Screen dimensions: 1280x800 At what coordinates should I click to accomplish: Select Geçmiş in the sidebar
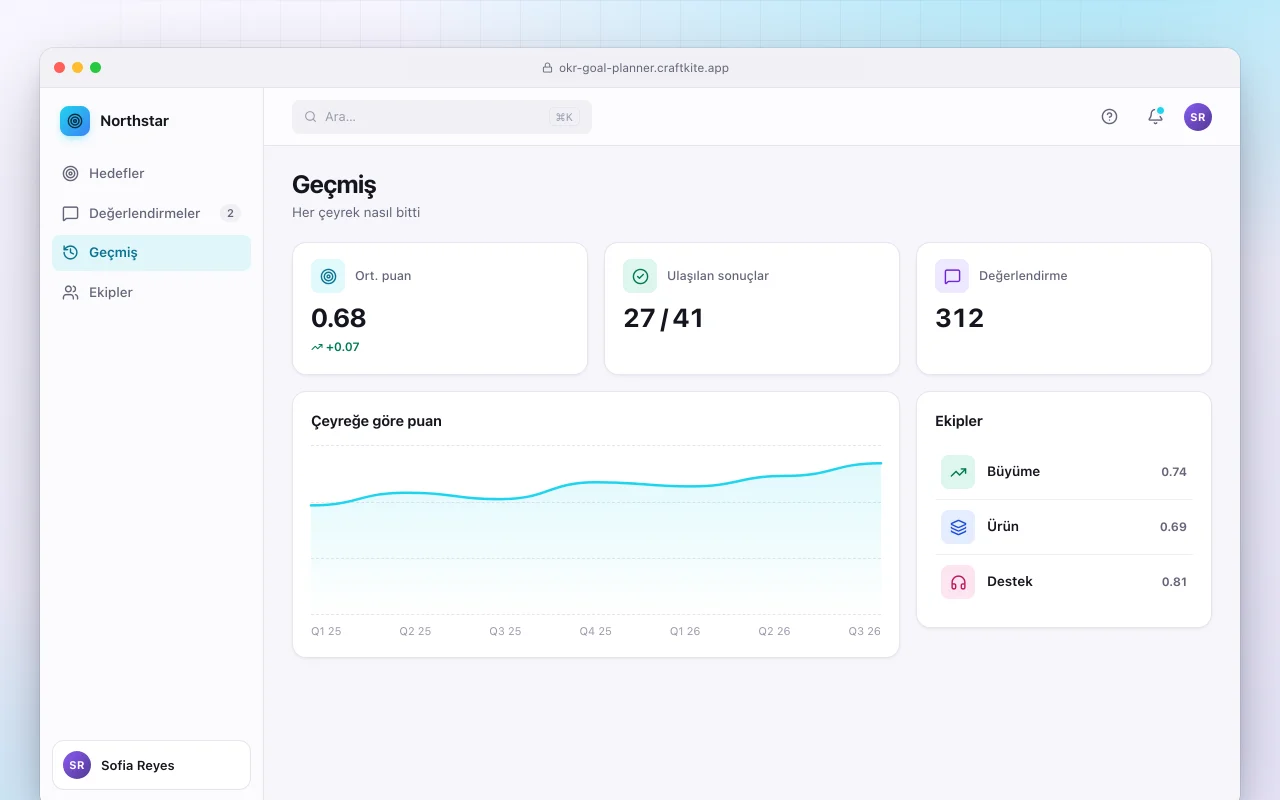click(151, 253)
